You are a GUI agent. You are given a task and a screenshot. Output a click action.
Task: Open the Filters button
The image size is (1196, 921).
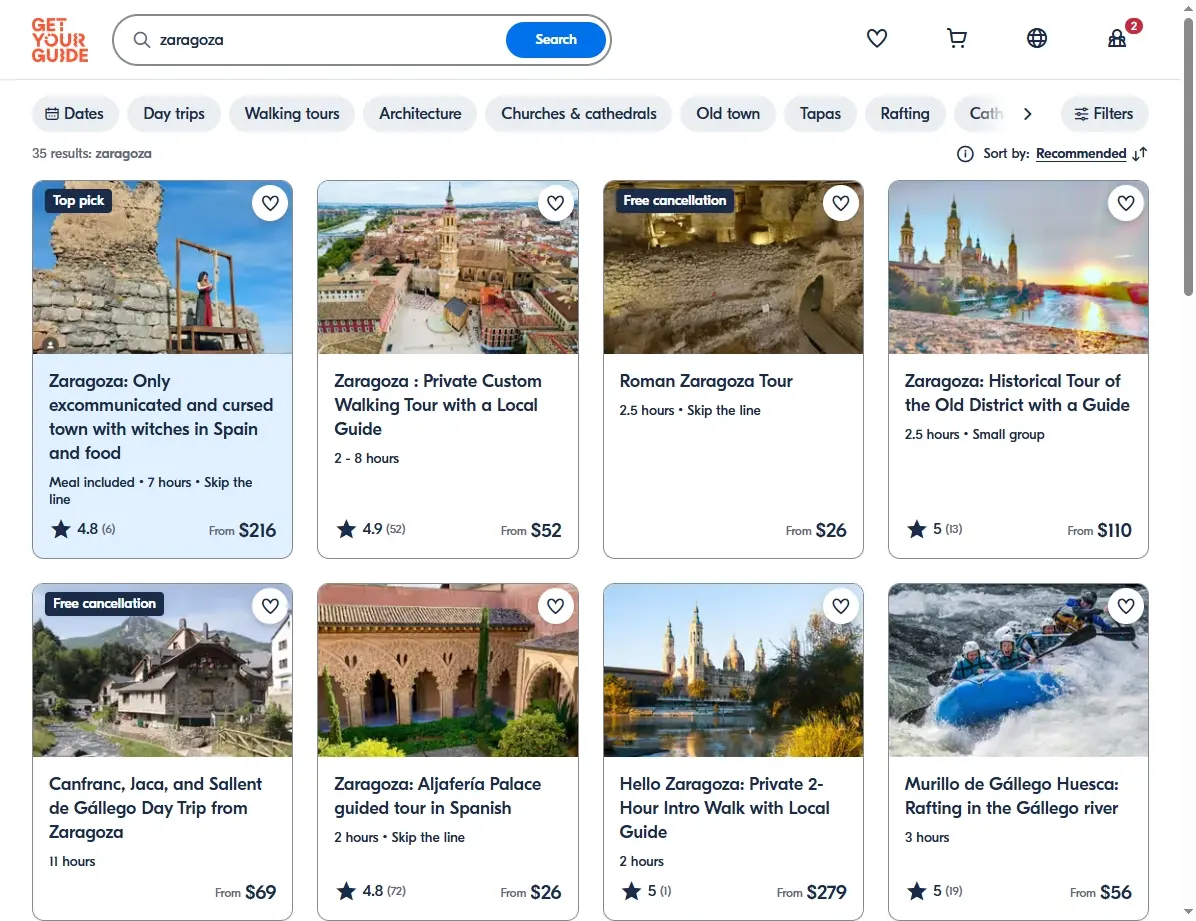tap(1104, 114)
